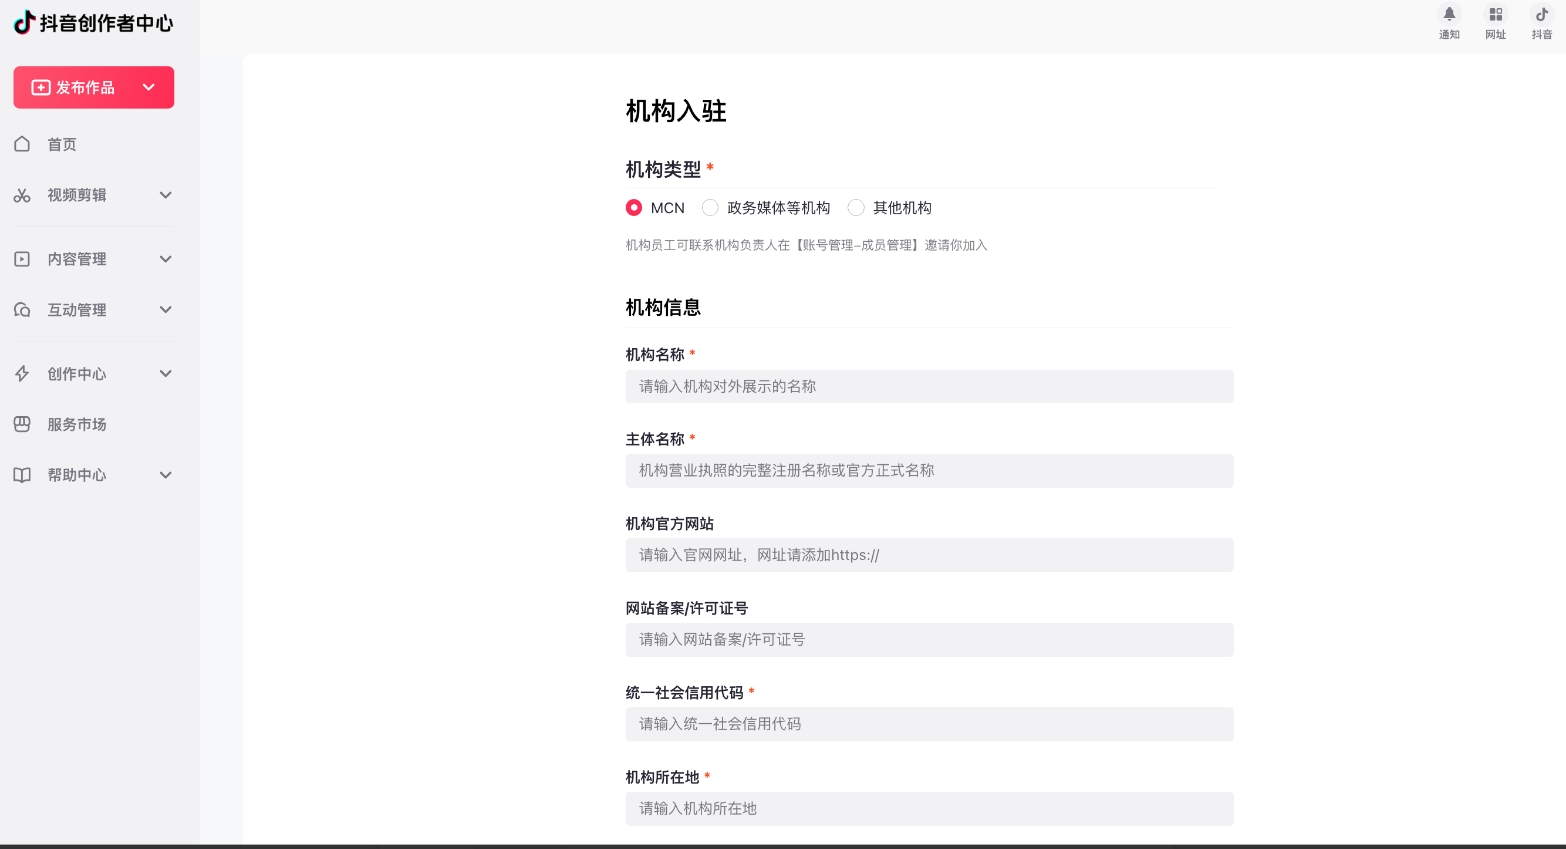Click the 机构信息 section heading
Image resolution: width=1566 pixels, height=849 pixels.
pyautogui.click(x=663, y=308)
